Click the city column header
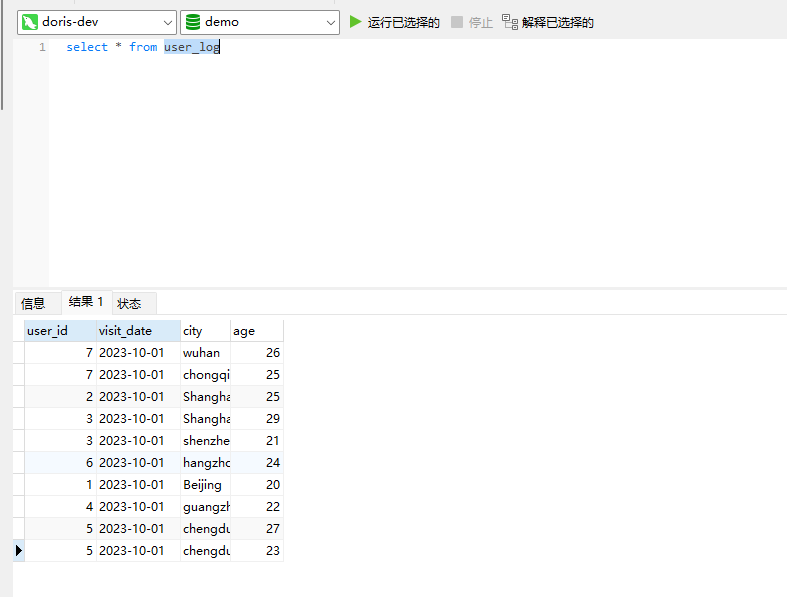Image resolution: width=787 pixels, height=597 pixels. click(205, 331)
